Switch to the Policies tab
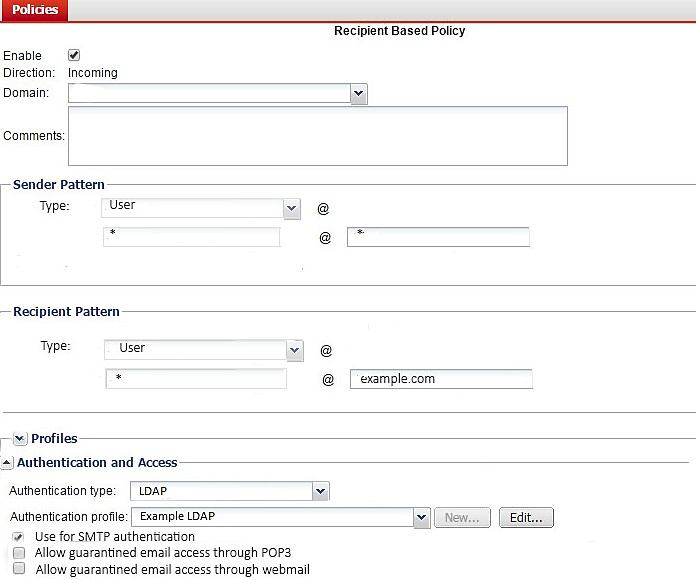This screenshot has width=696, height=580. [x=34, y=10]
